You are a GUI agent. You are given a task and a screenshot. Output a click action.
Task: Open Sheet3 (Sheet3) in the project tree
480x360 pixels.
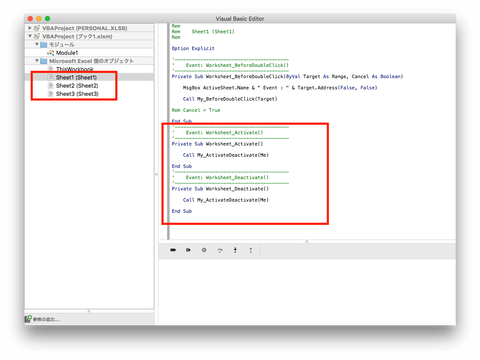click(x=77, y=94)
